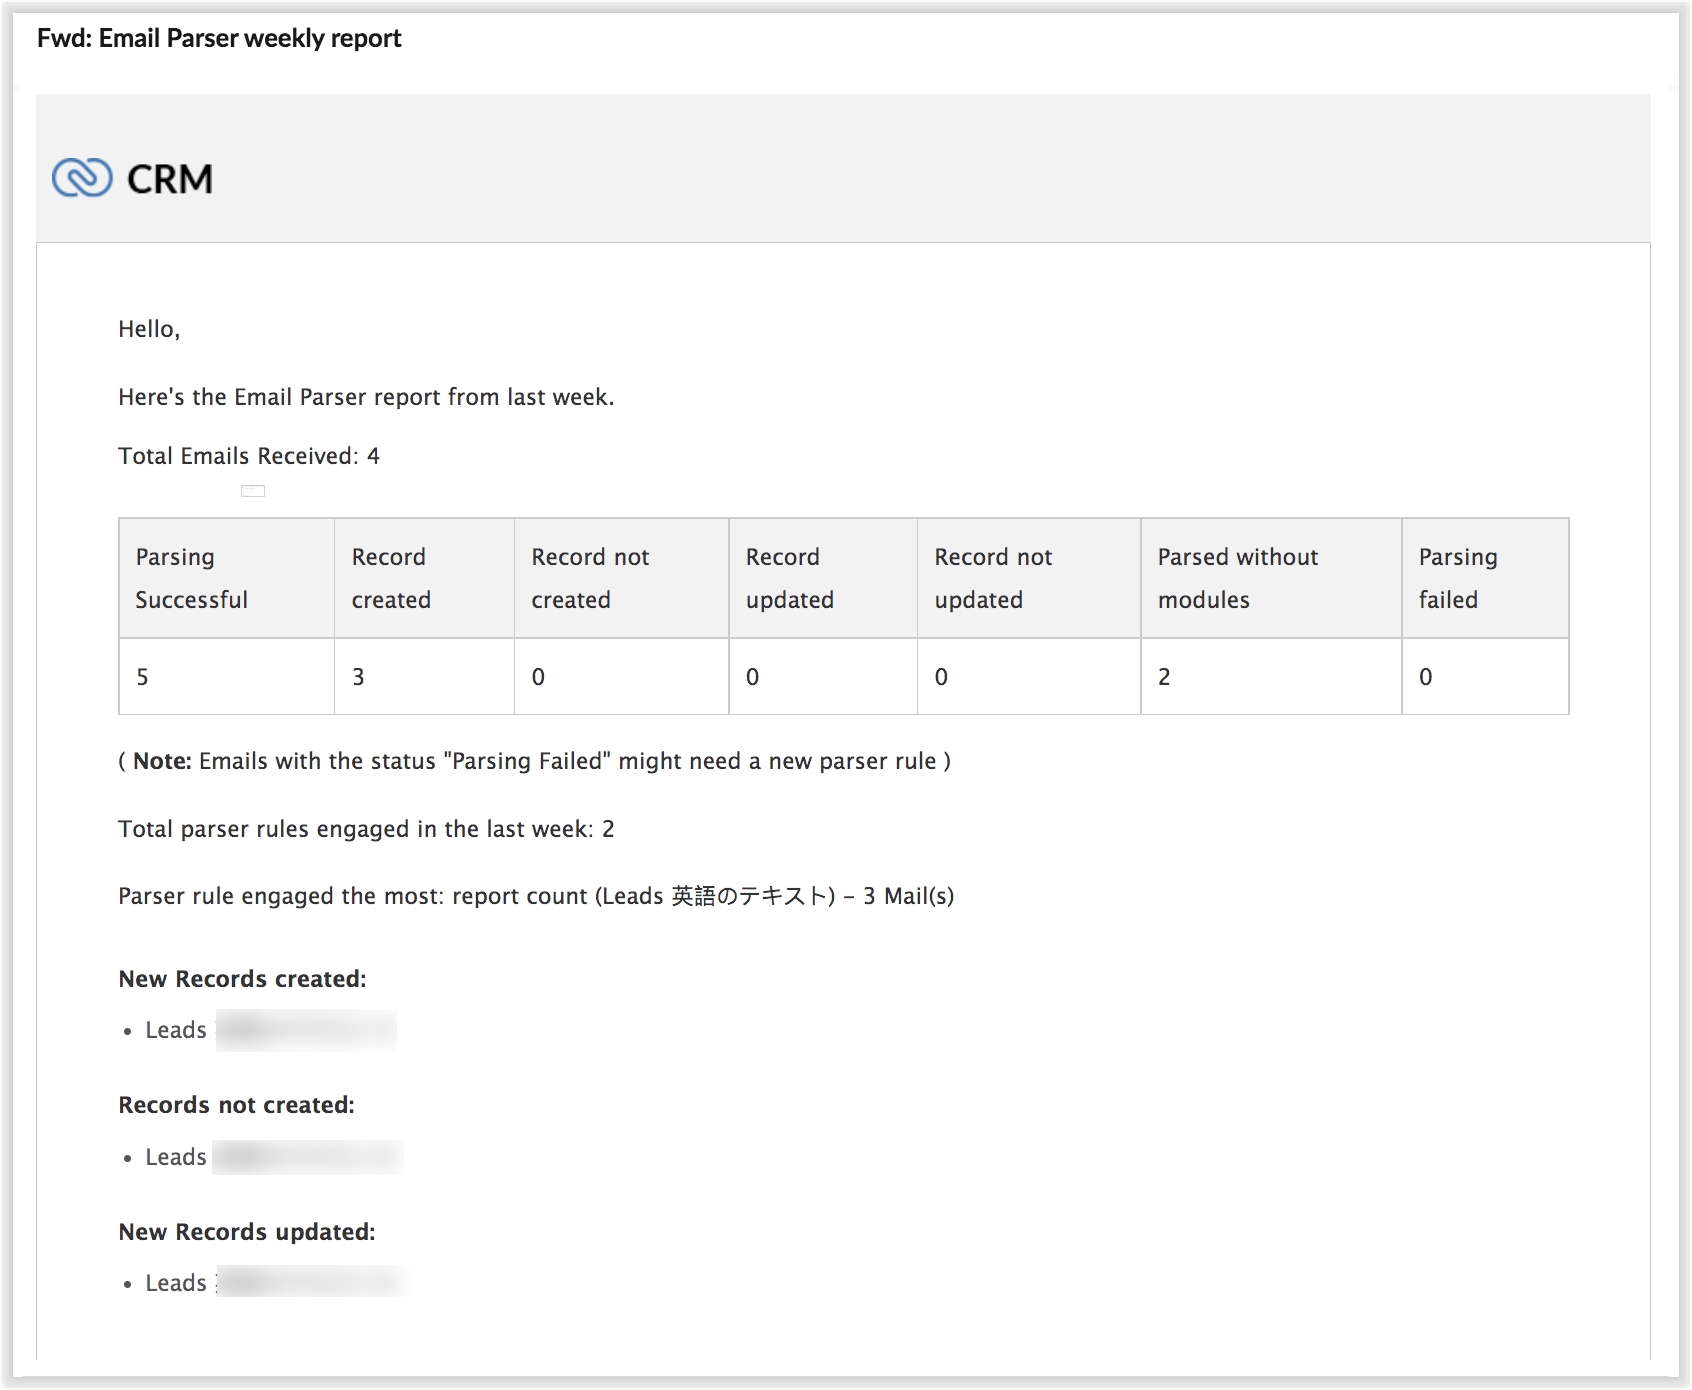Click the Zoho CRM chain-link logo
Image resolution: width=1692 pixels, height=1390 pixels.
82,178
